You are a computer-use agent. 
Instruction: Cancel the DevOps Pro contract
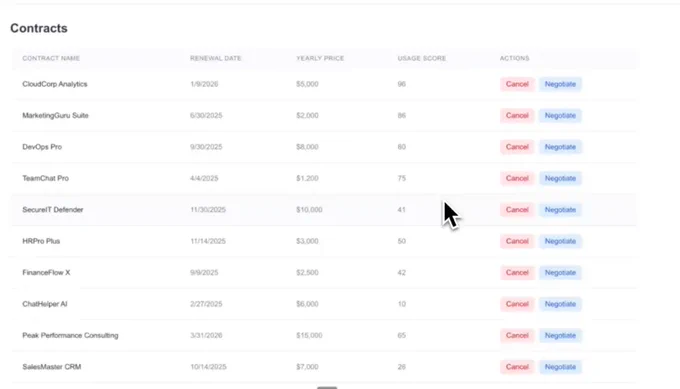tap(517, 147)
